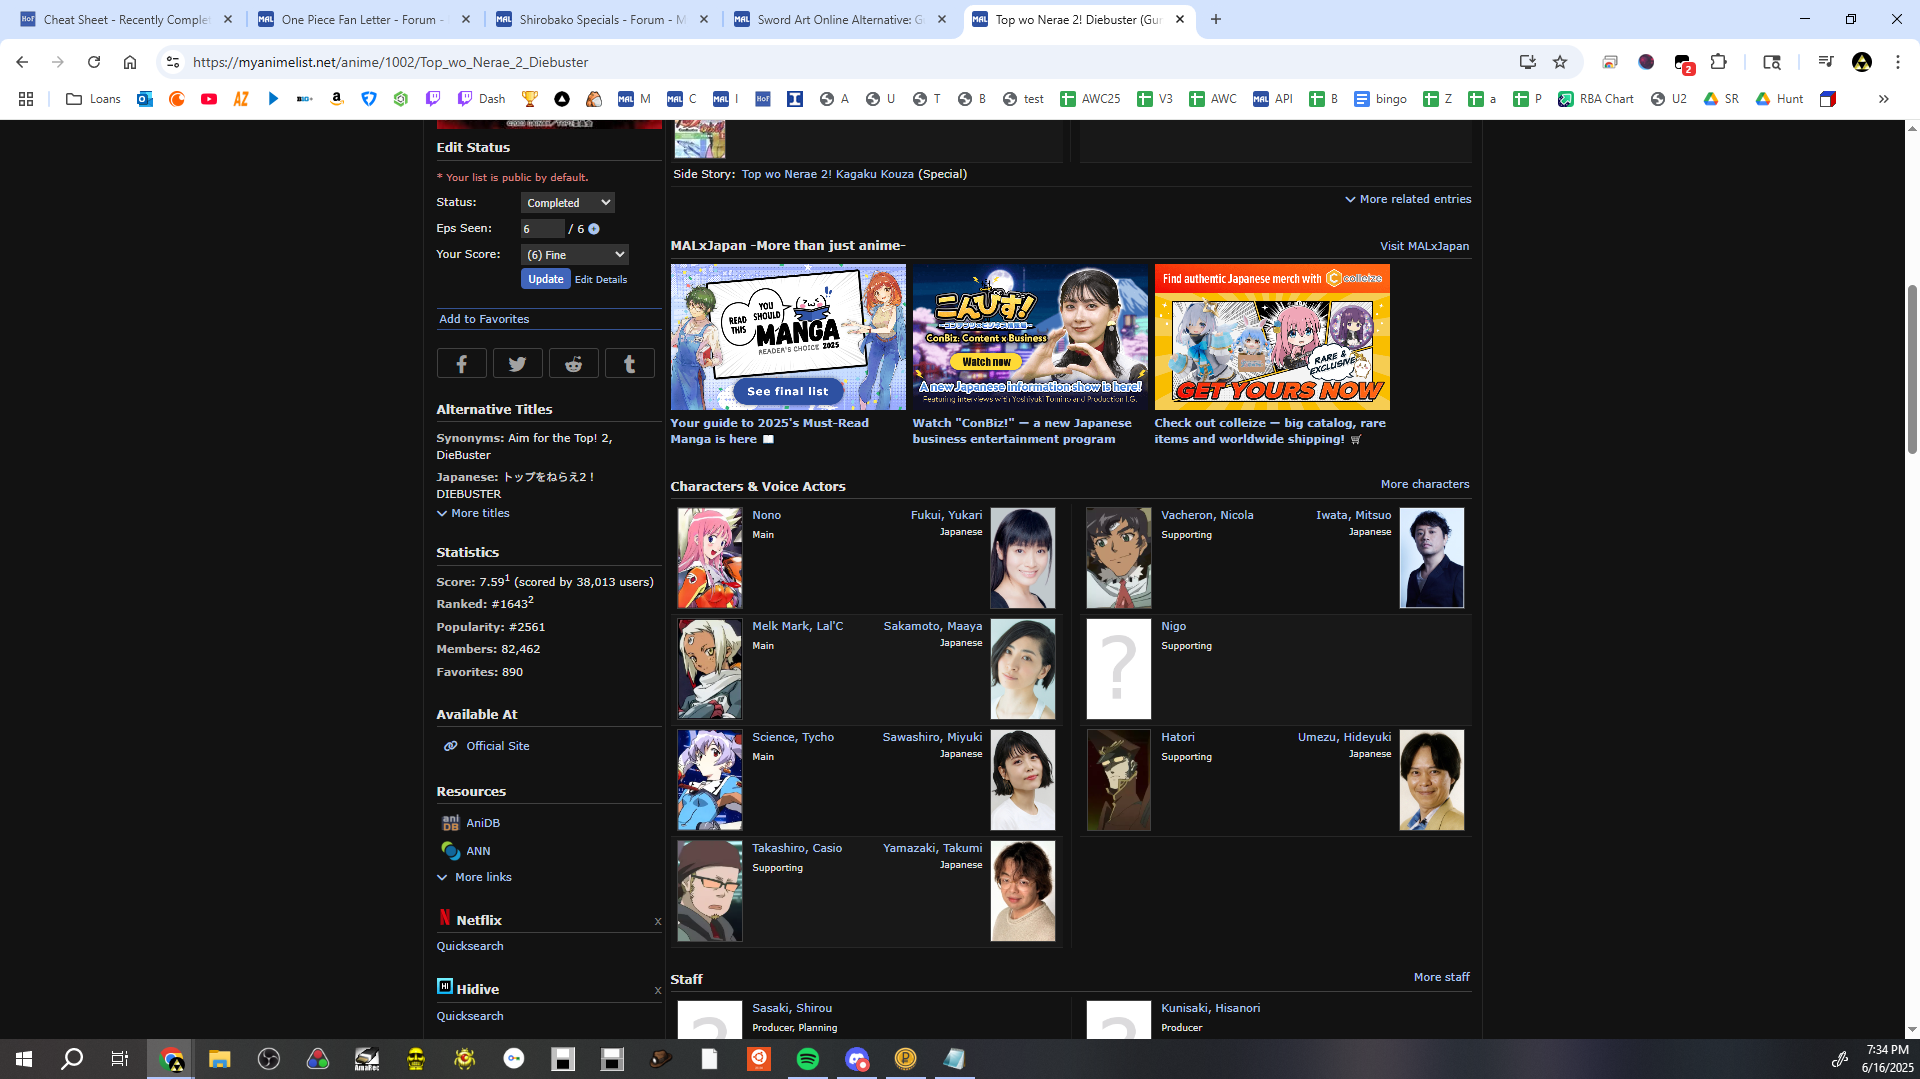Open browser home page
Viewport: 1920px width, 1079px height.
[x=130, y=62]
